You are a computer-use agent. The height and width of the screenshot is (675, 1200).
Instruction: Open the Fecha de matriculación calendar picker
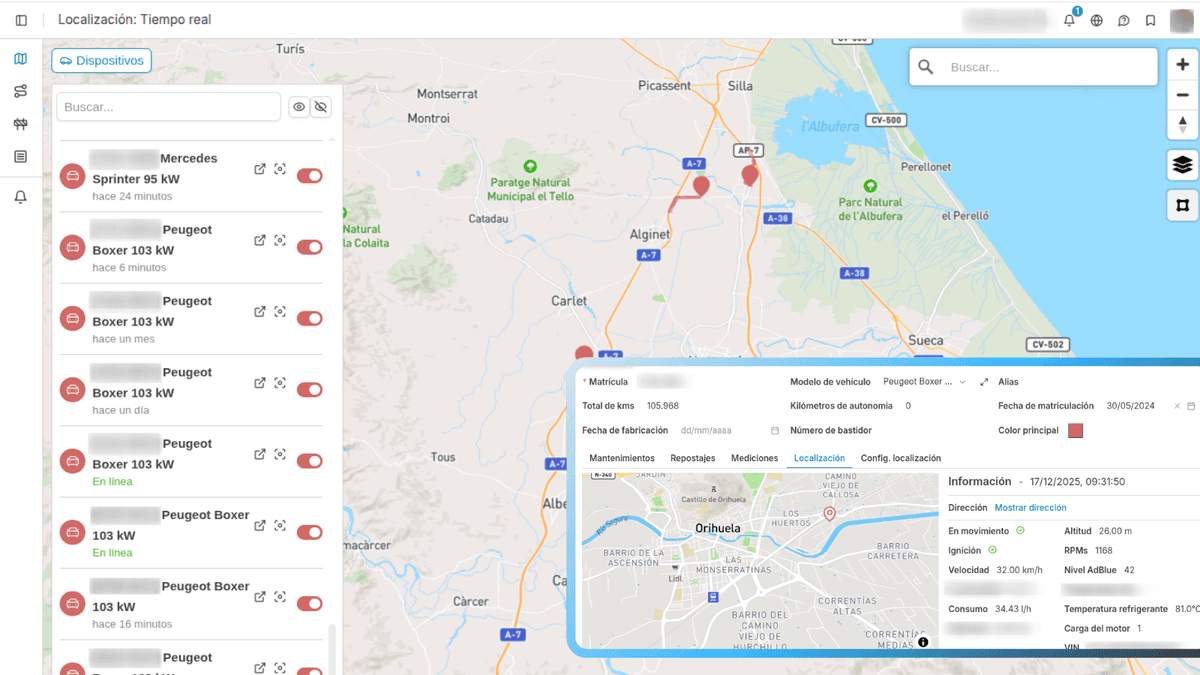click(1191, 406)
